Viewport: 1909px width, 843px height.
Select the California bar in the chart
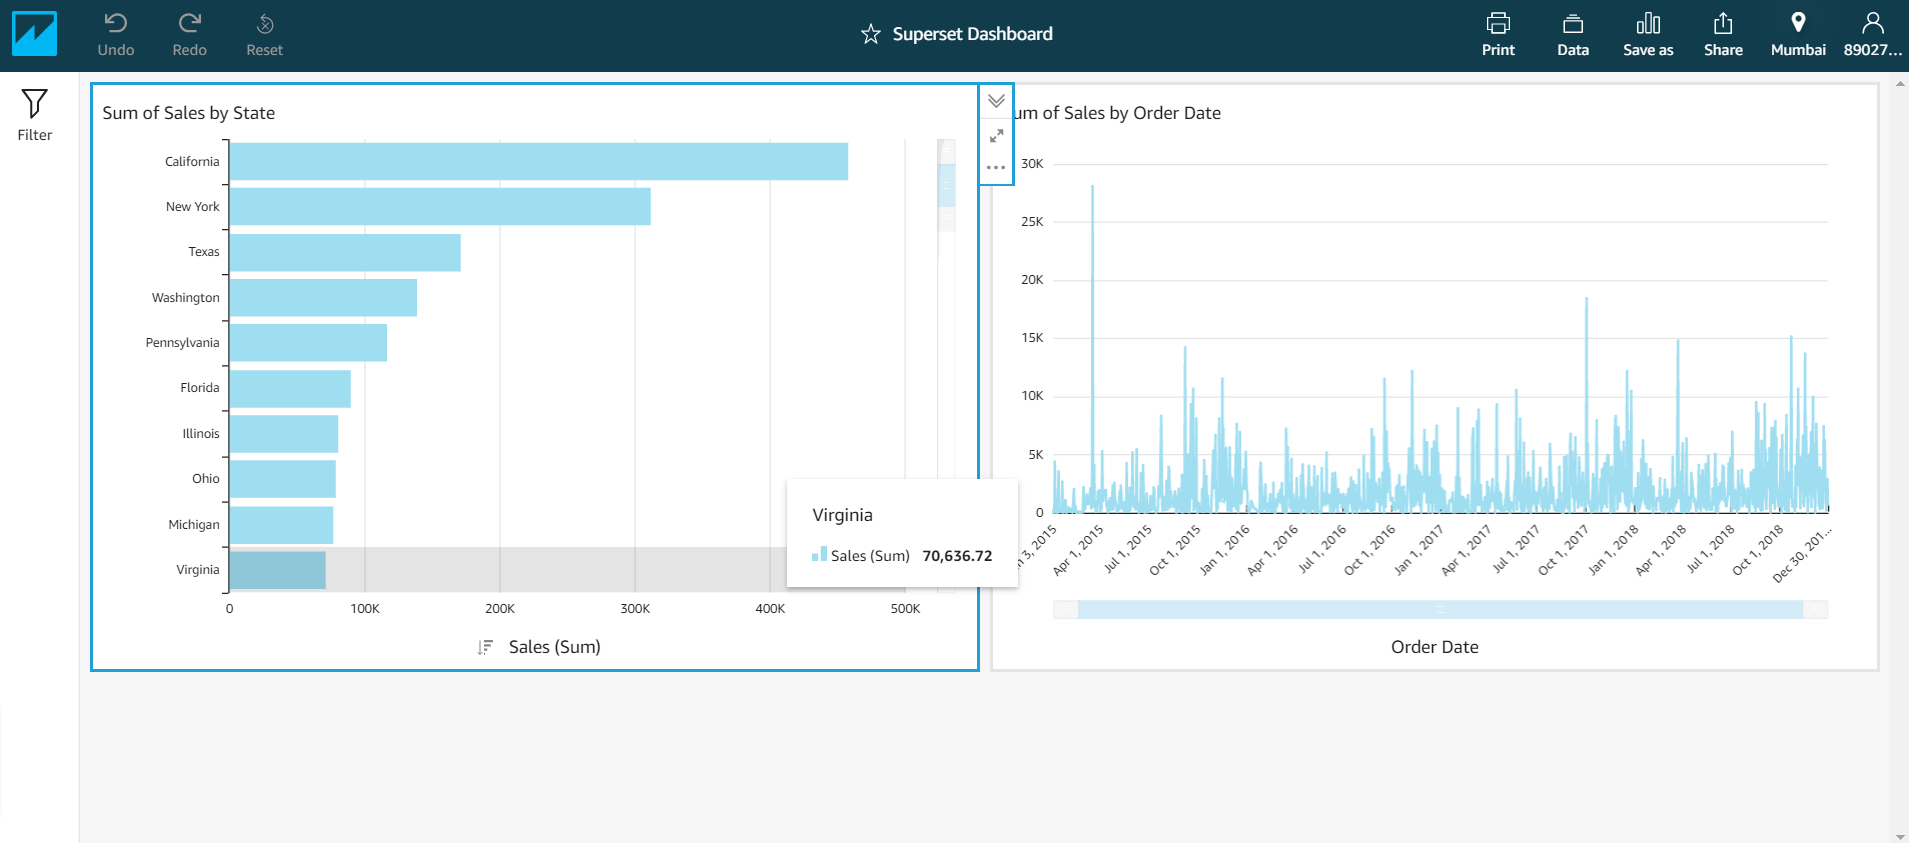point(538,162)
